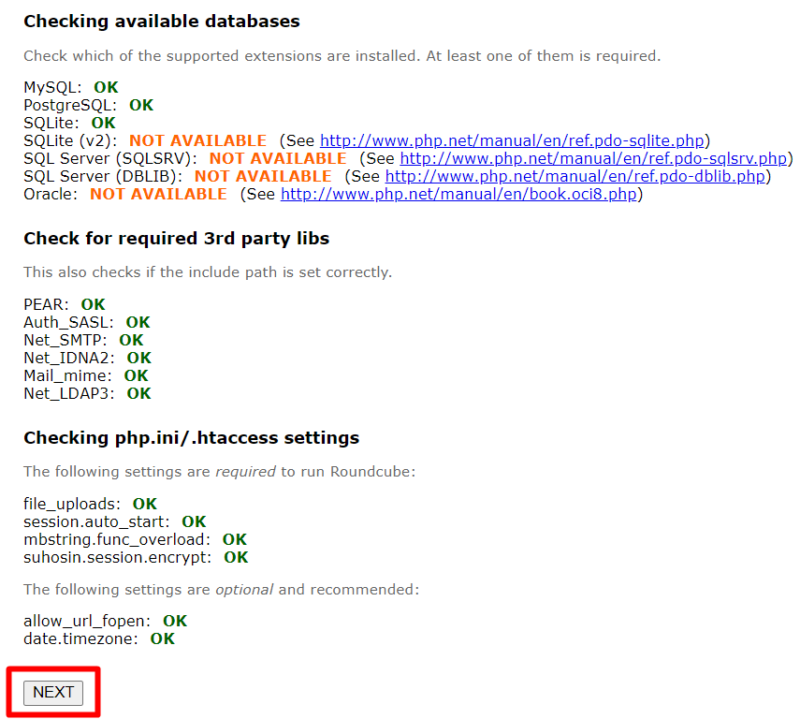The image size is (800, 719).
Task: Click the OK status next to Net_LDAP3
Action: click(x=139, y=393)
